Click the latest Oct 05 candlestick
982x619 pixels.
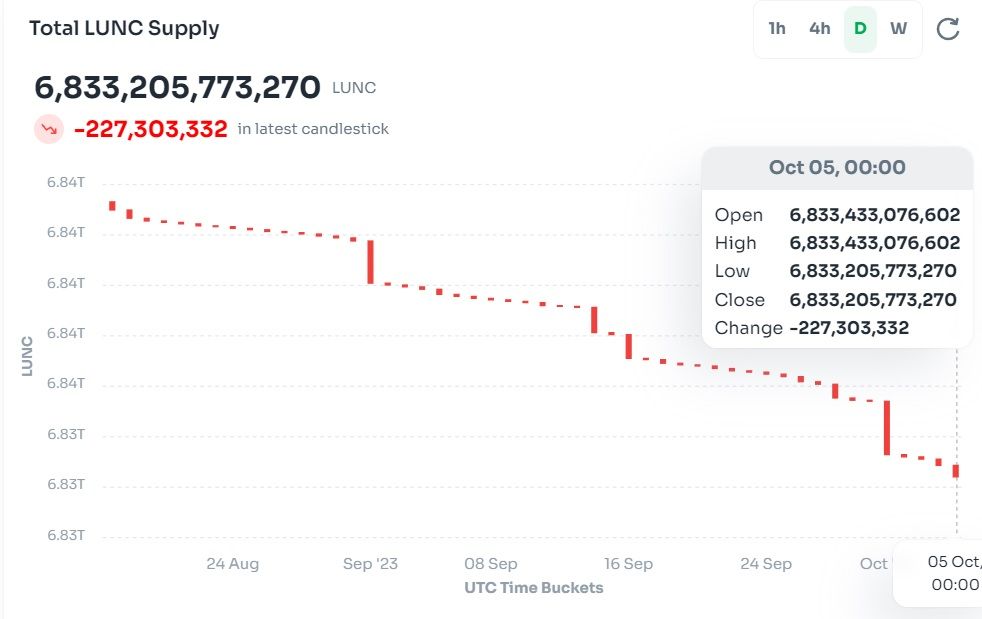pos(956,470)
